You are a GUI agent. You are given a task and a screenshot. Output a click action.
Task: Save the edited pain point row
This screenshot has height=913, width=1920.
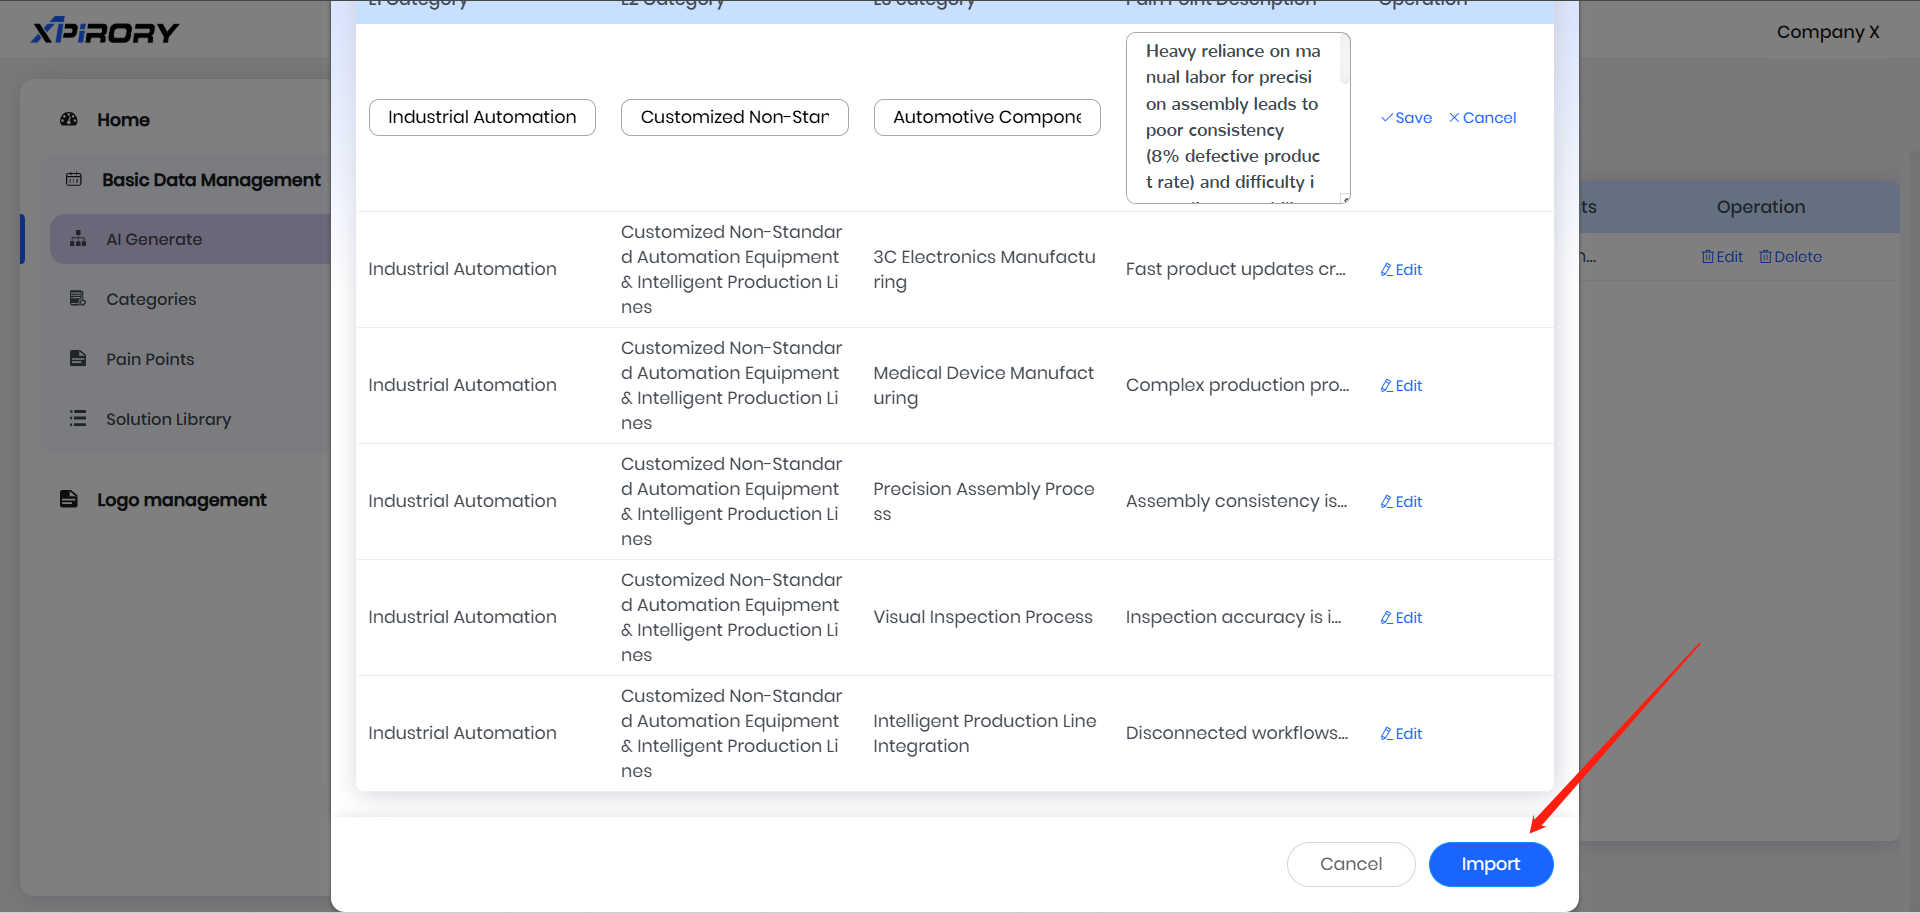pos(1406,118)
